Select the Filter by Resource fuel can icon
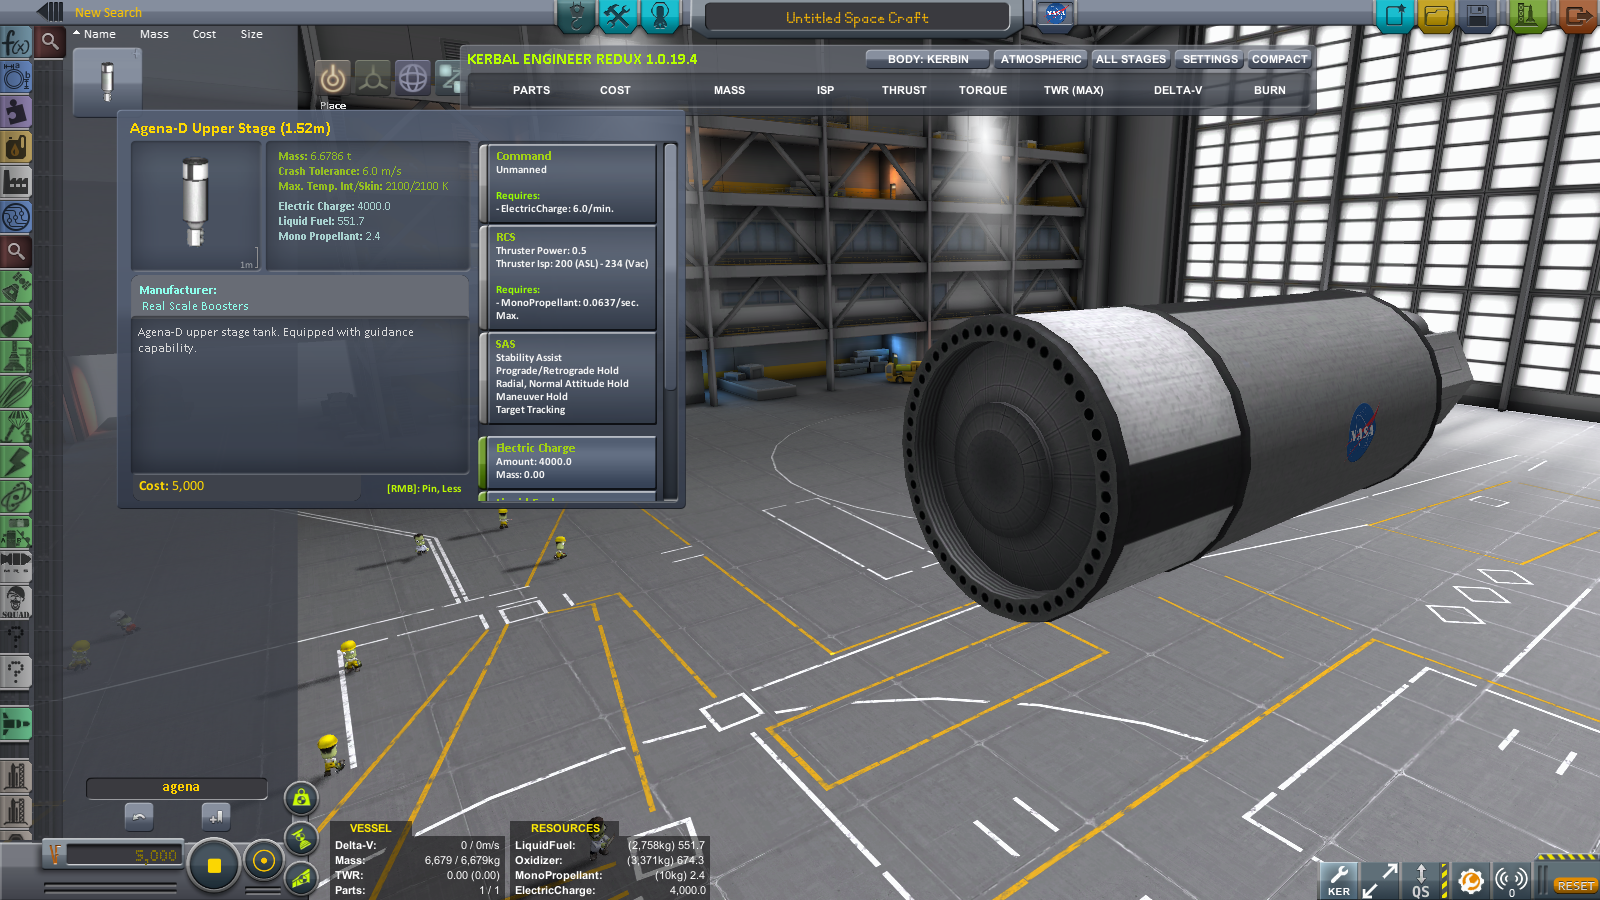 pos(16,147)
